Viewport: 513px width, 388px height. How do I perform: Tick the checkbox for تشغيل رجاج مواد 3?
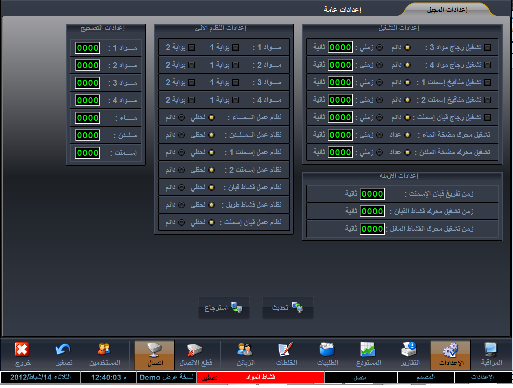coord(487,48)
